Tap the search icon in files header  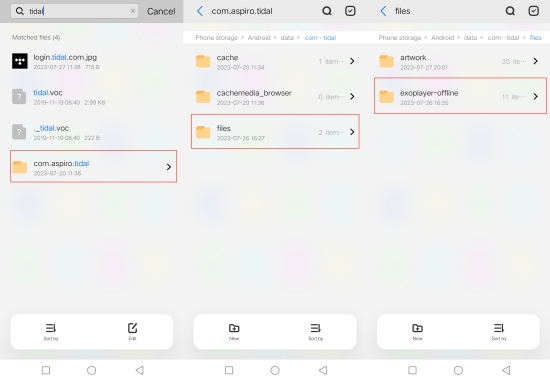[510, 11]
